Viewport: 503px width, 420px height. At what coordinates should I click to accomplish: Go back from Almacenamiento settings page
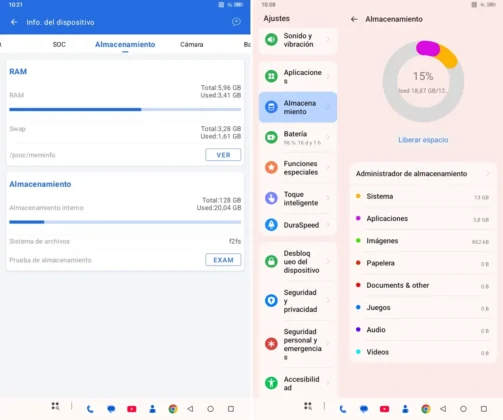[x=354, y=19]
